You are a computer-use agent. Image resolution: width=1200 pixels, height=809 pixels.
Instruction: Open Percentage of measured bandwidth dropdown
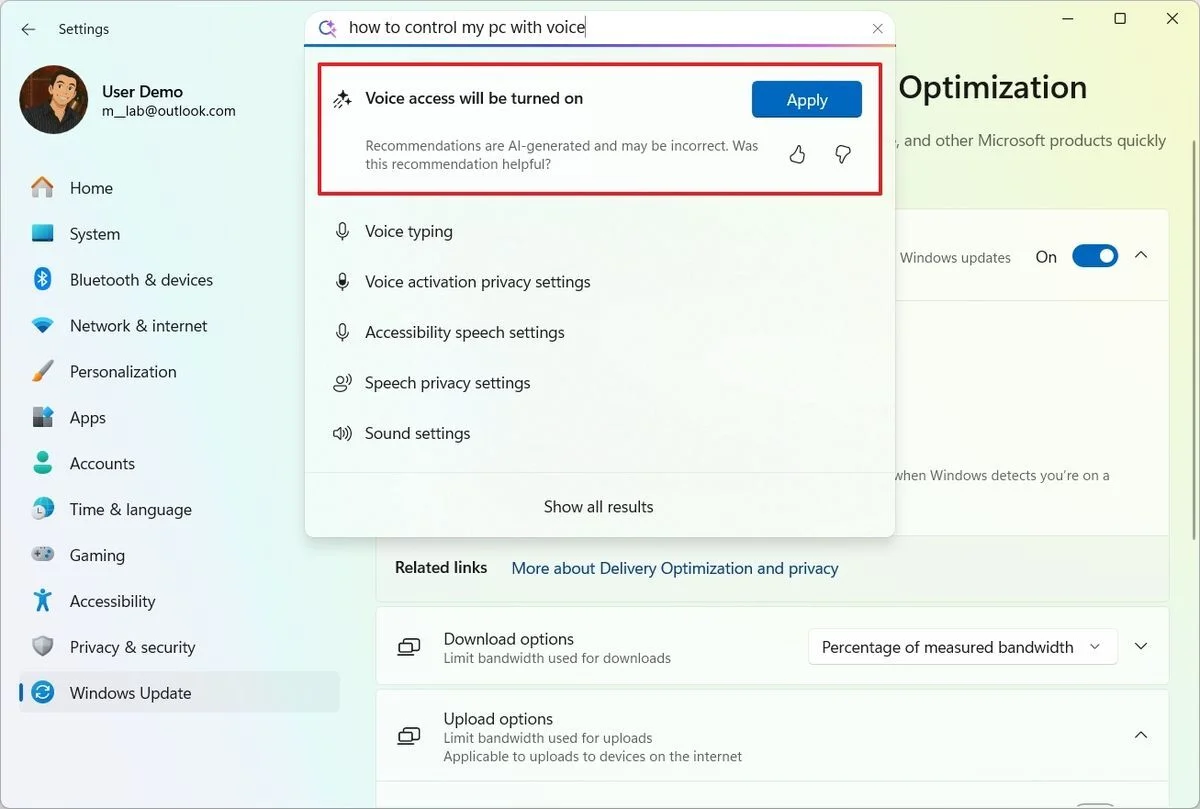961,647
